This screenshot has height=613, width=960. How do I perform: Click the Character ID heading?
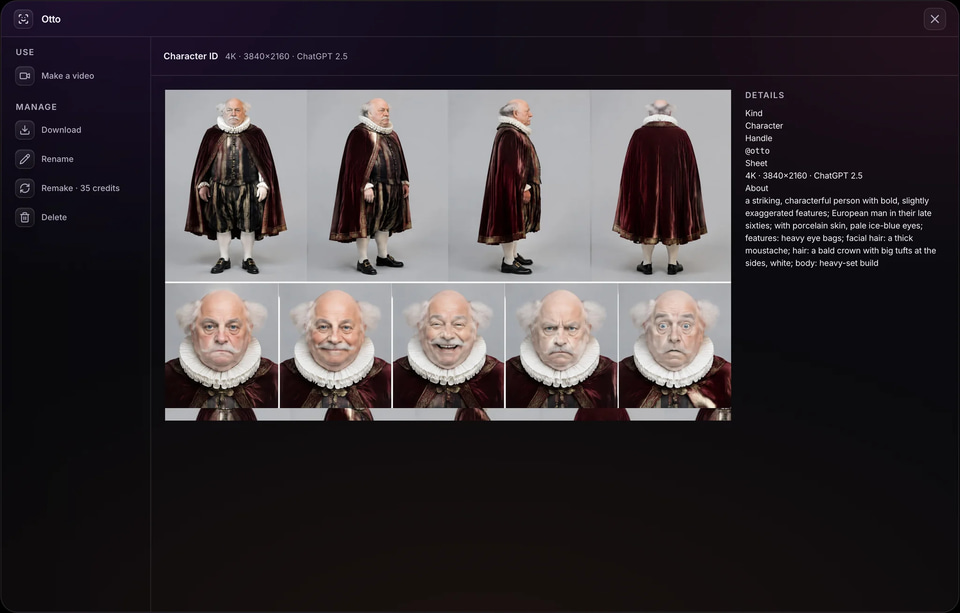coord(190,56)
